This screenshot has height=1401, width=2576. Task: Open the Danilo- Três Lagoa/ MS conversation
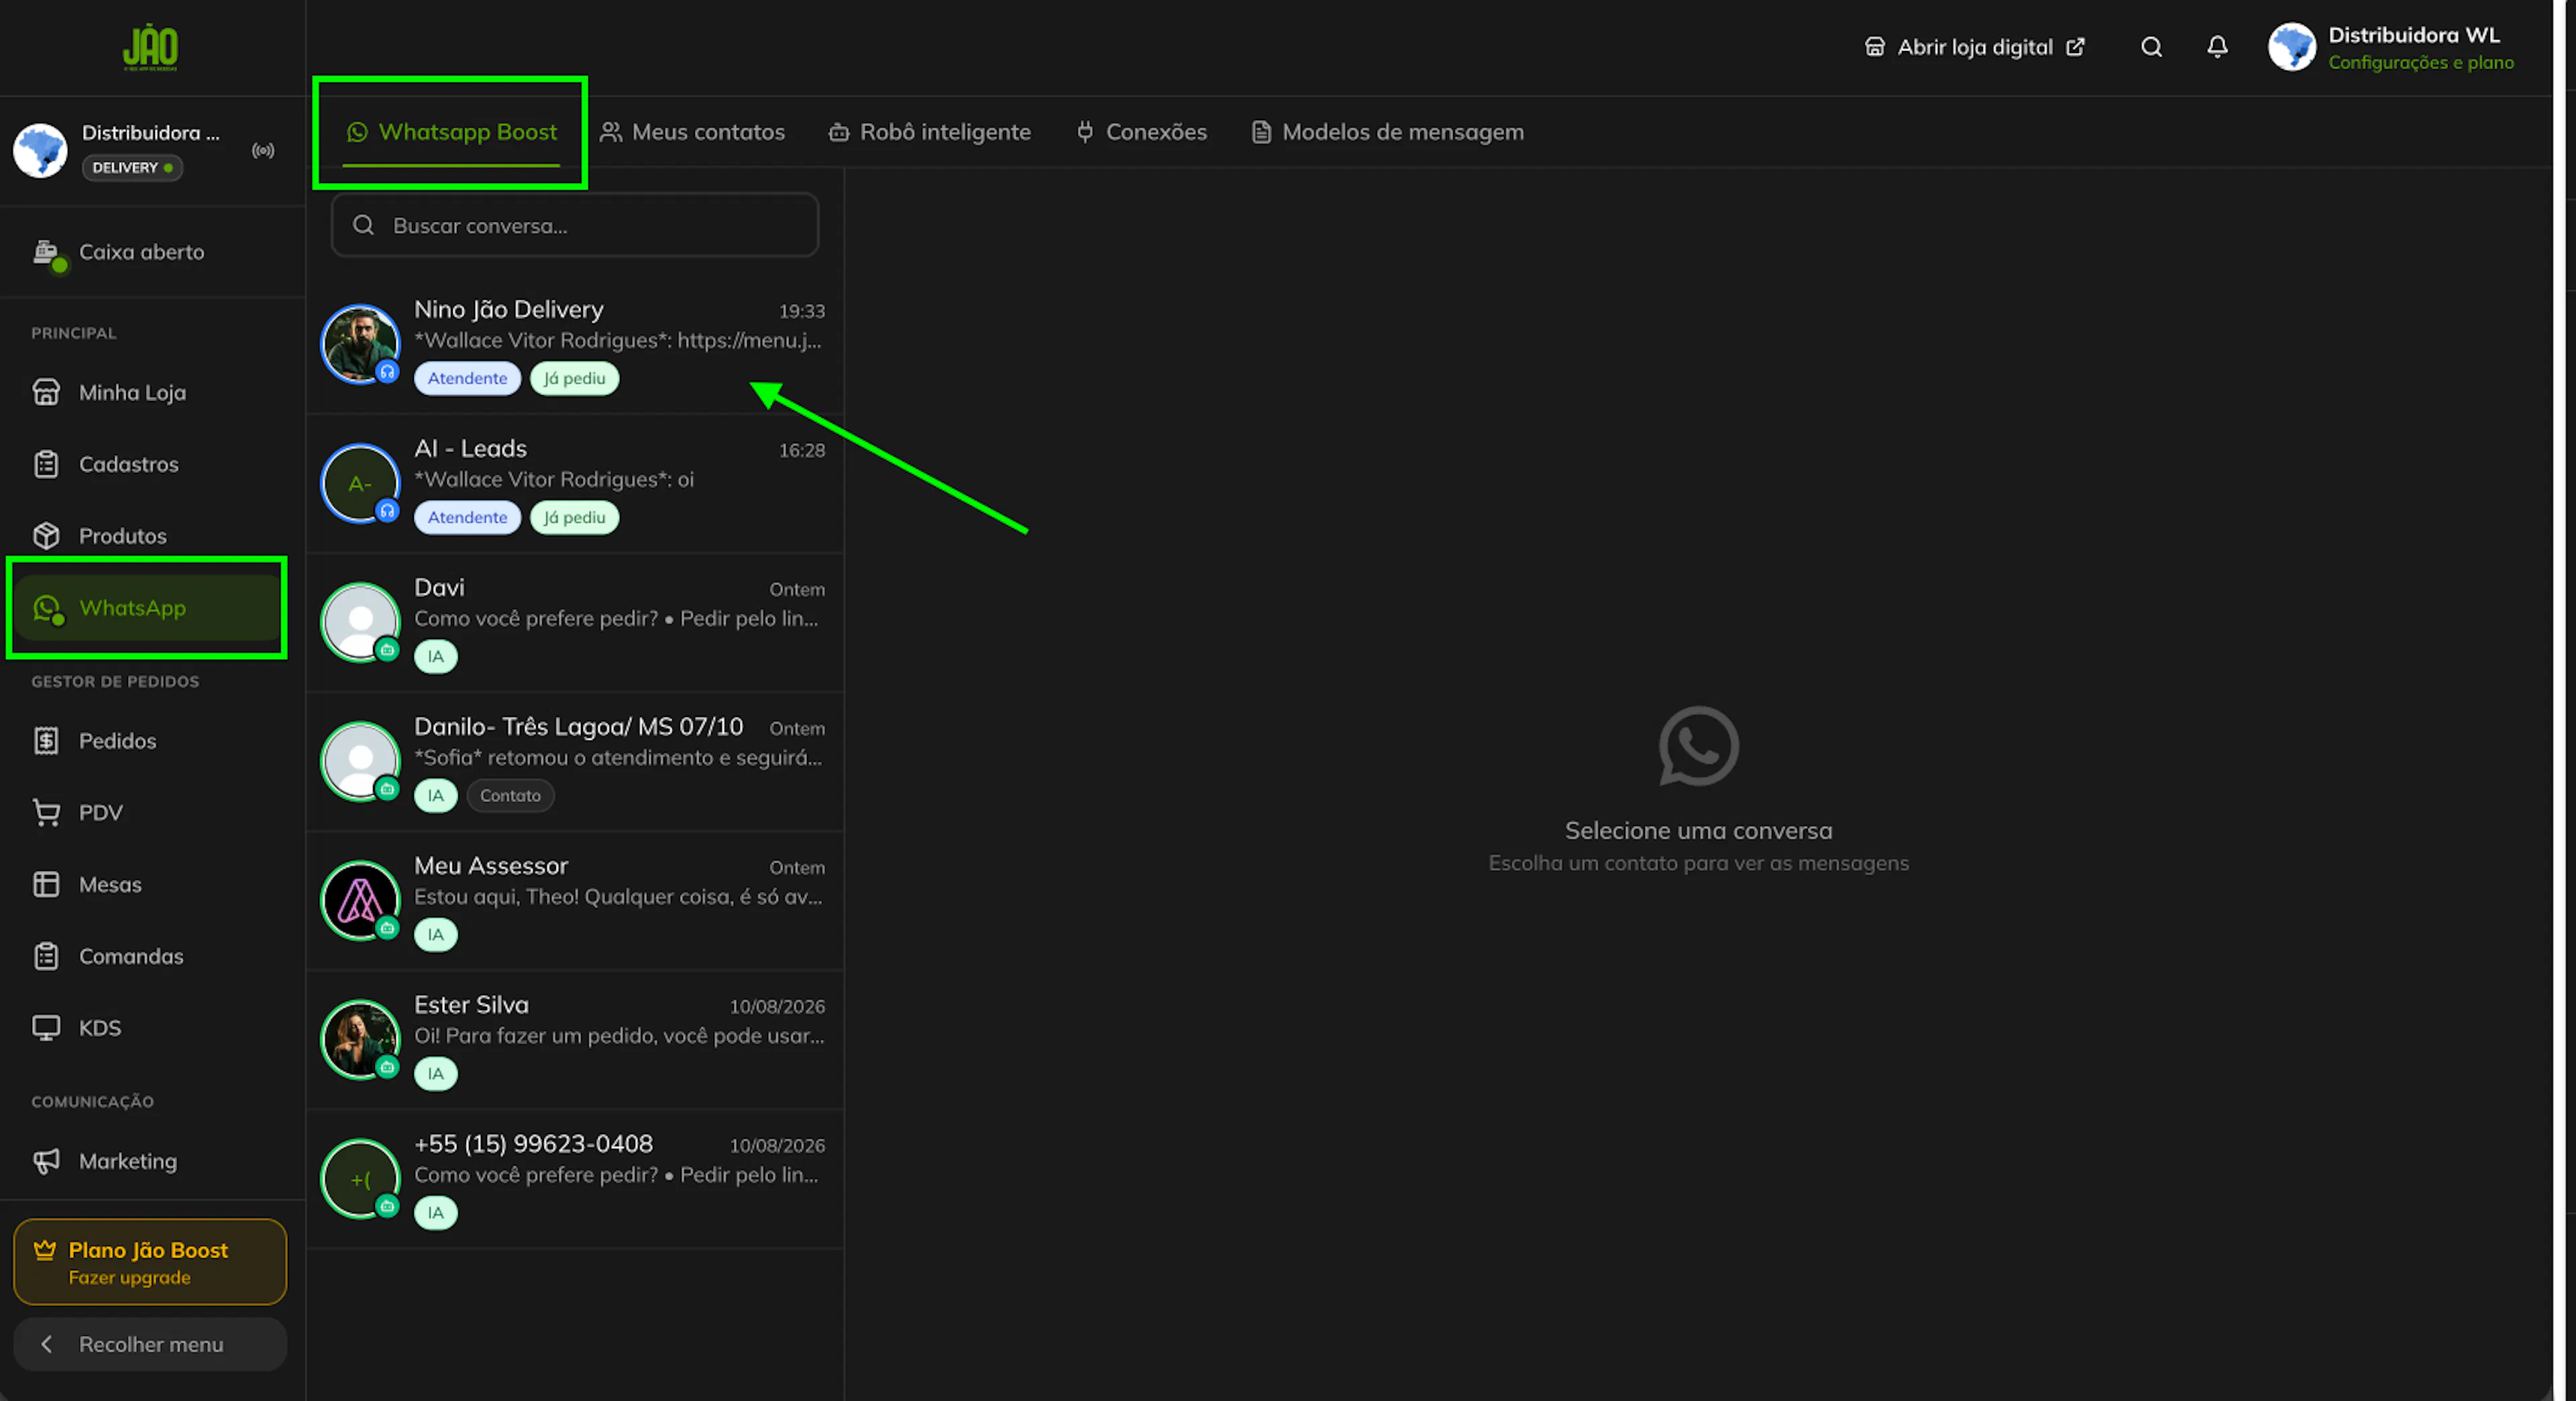(x=575, y=762)
